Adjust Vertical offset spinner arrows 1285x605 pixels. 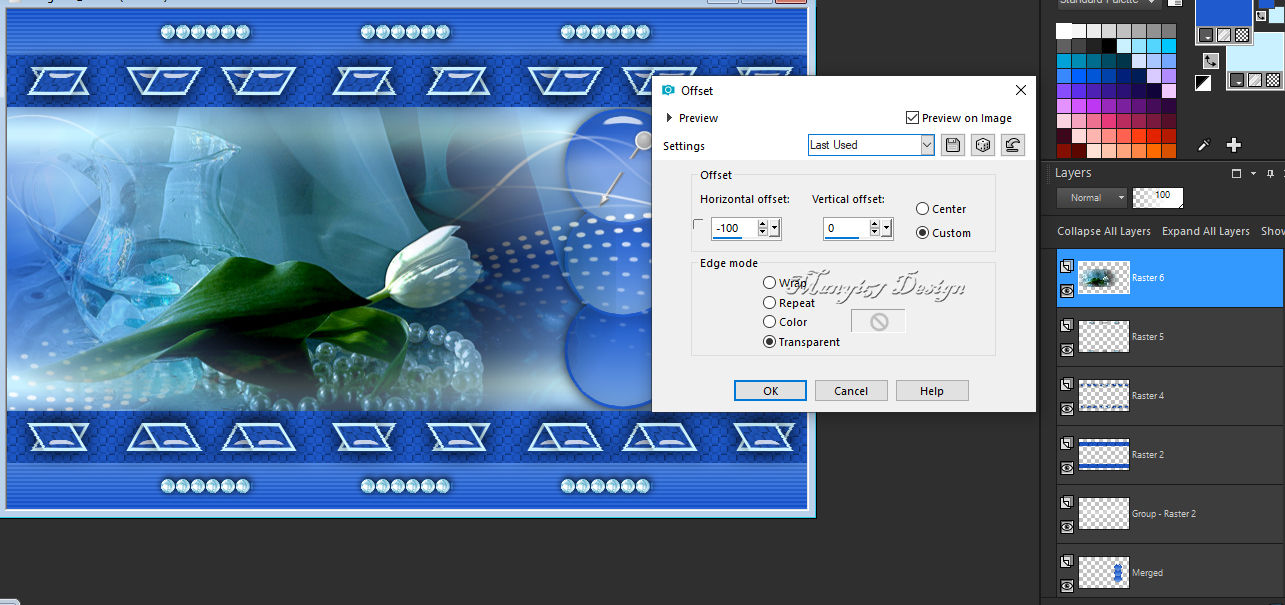(x=875, y=229)
